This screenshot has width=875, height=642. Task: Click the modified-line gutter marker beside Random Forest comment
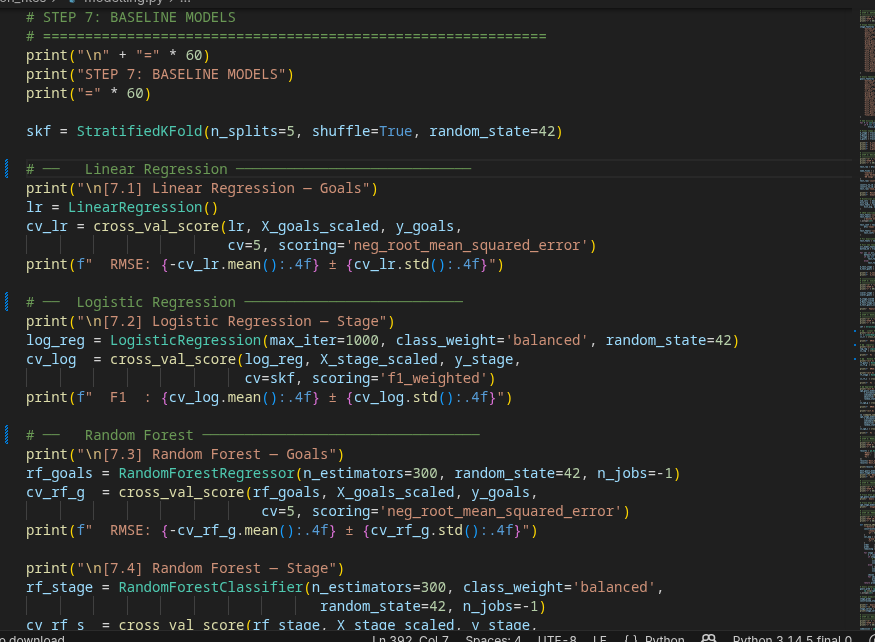click(7, 434)
